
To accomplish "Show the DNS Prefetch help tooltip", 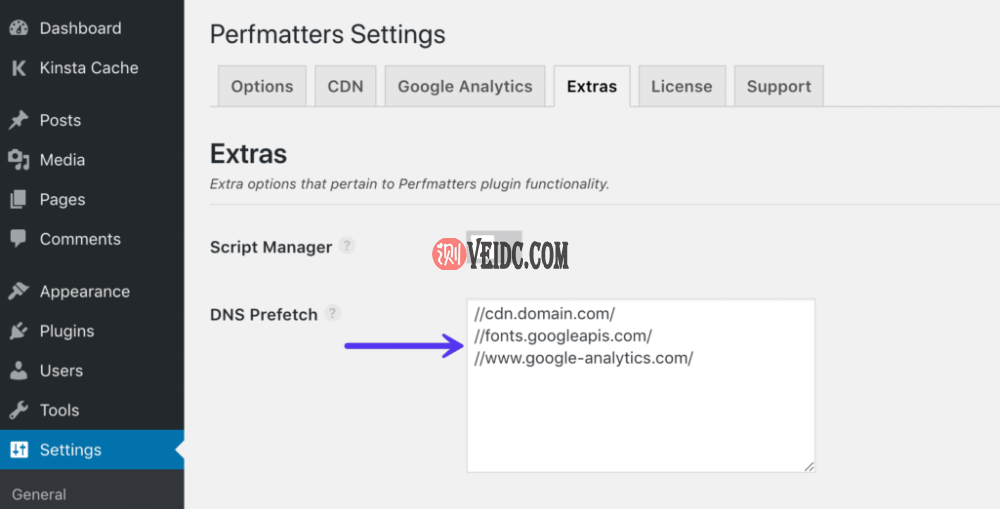I will click(333, 313).
